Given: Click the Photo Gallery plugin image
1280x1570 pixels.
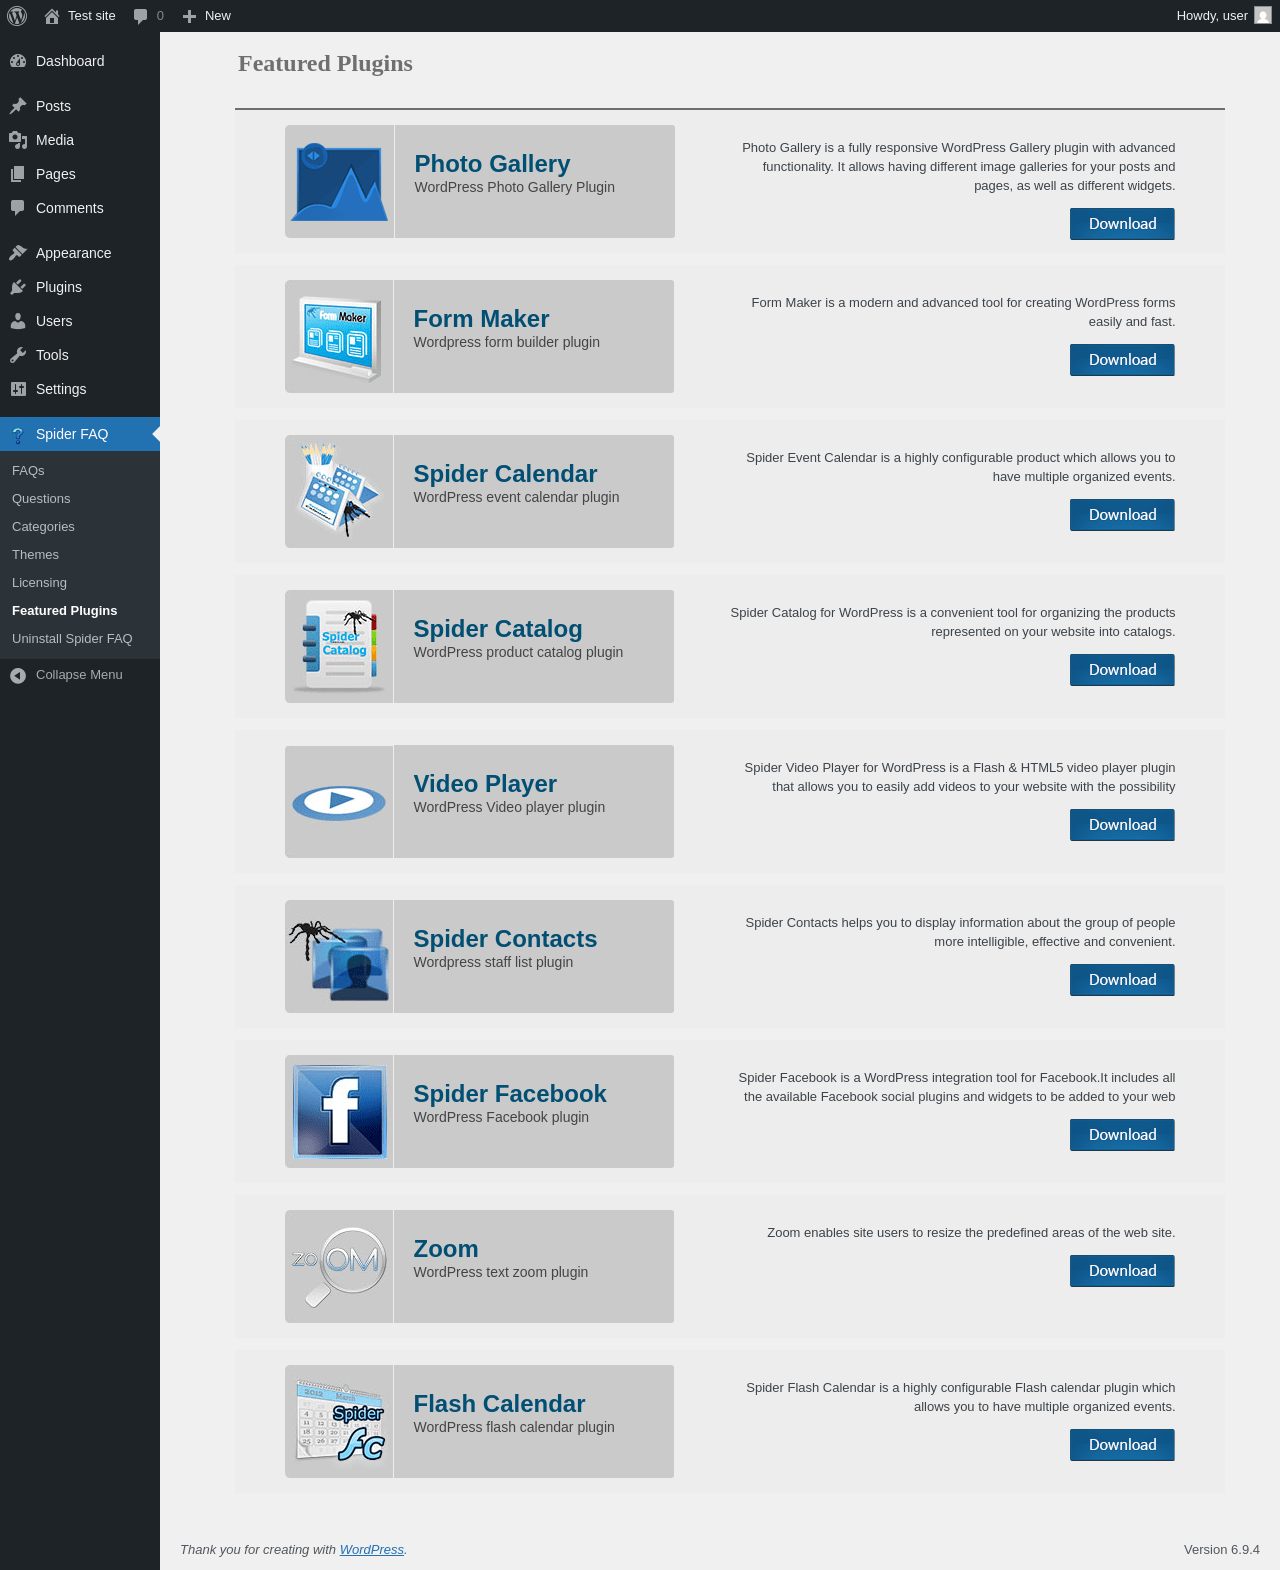Looking at the screenshot, I should point(340,181).
